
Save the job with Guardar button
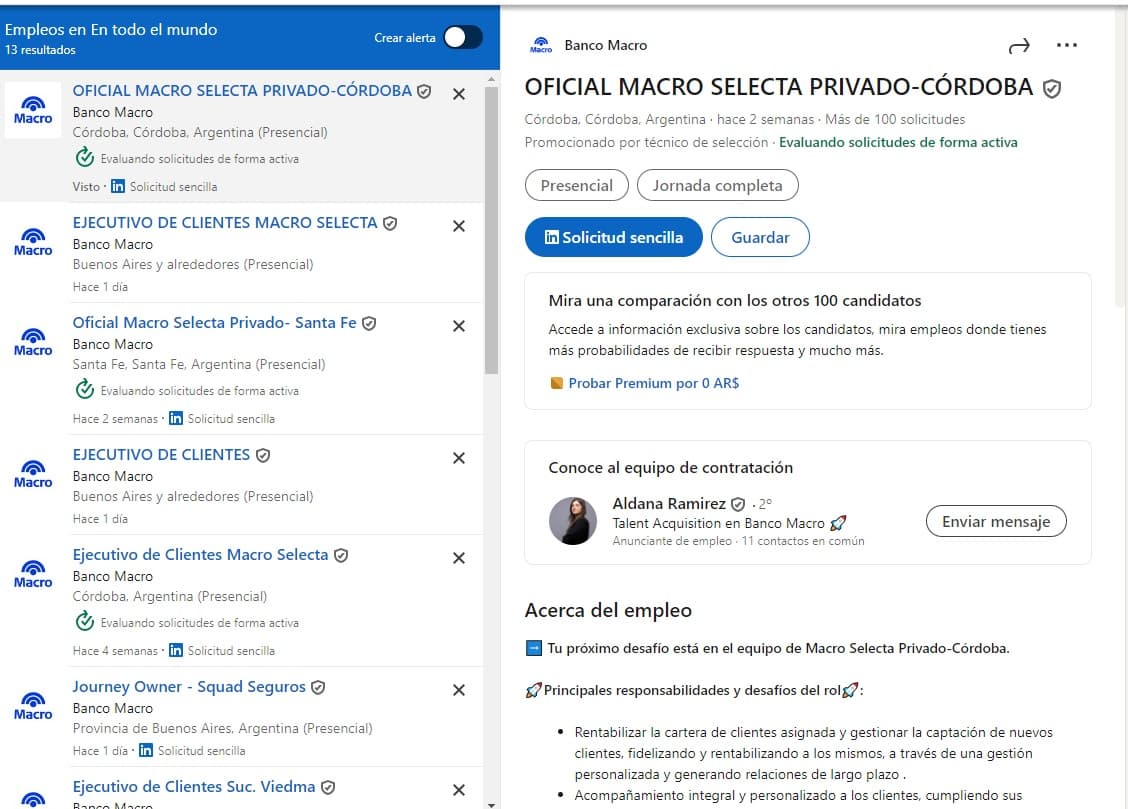coord(760,237)
